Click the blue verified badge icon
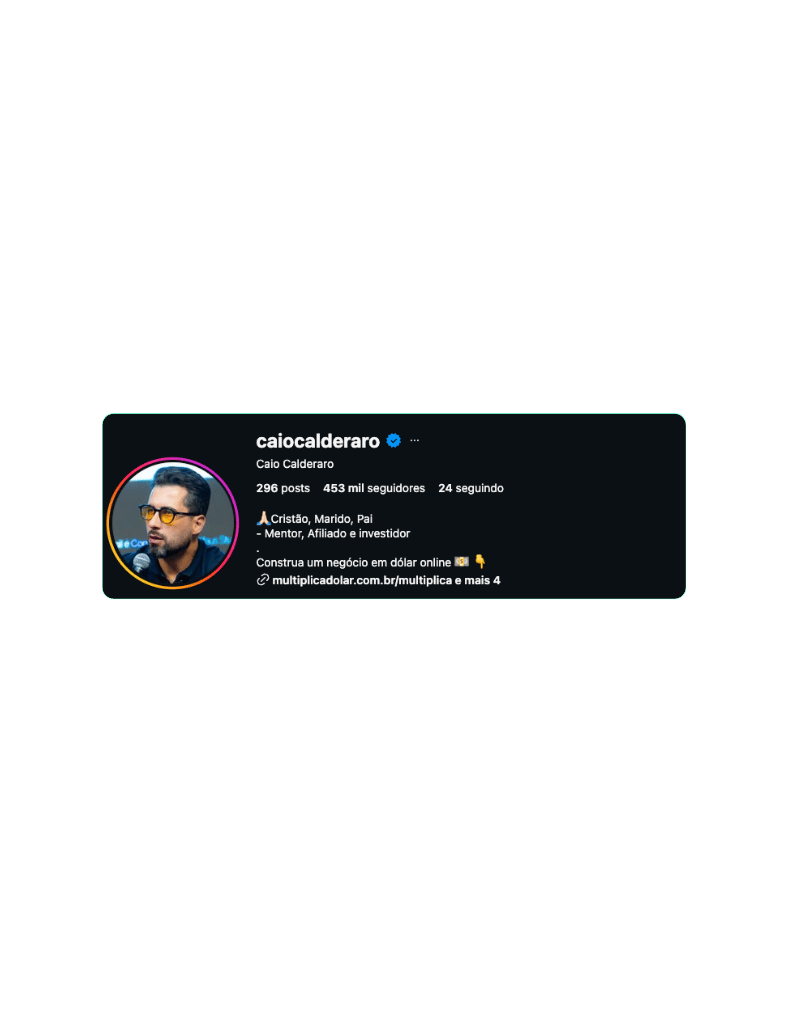 click(393, 441)
